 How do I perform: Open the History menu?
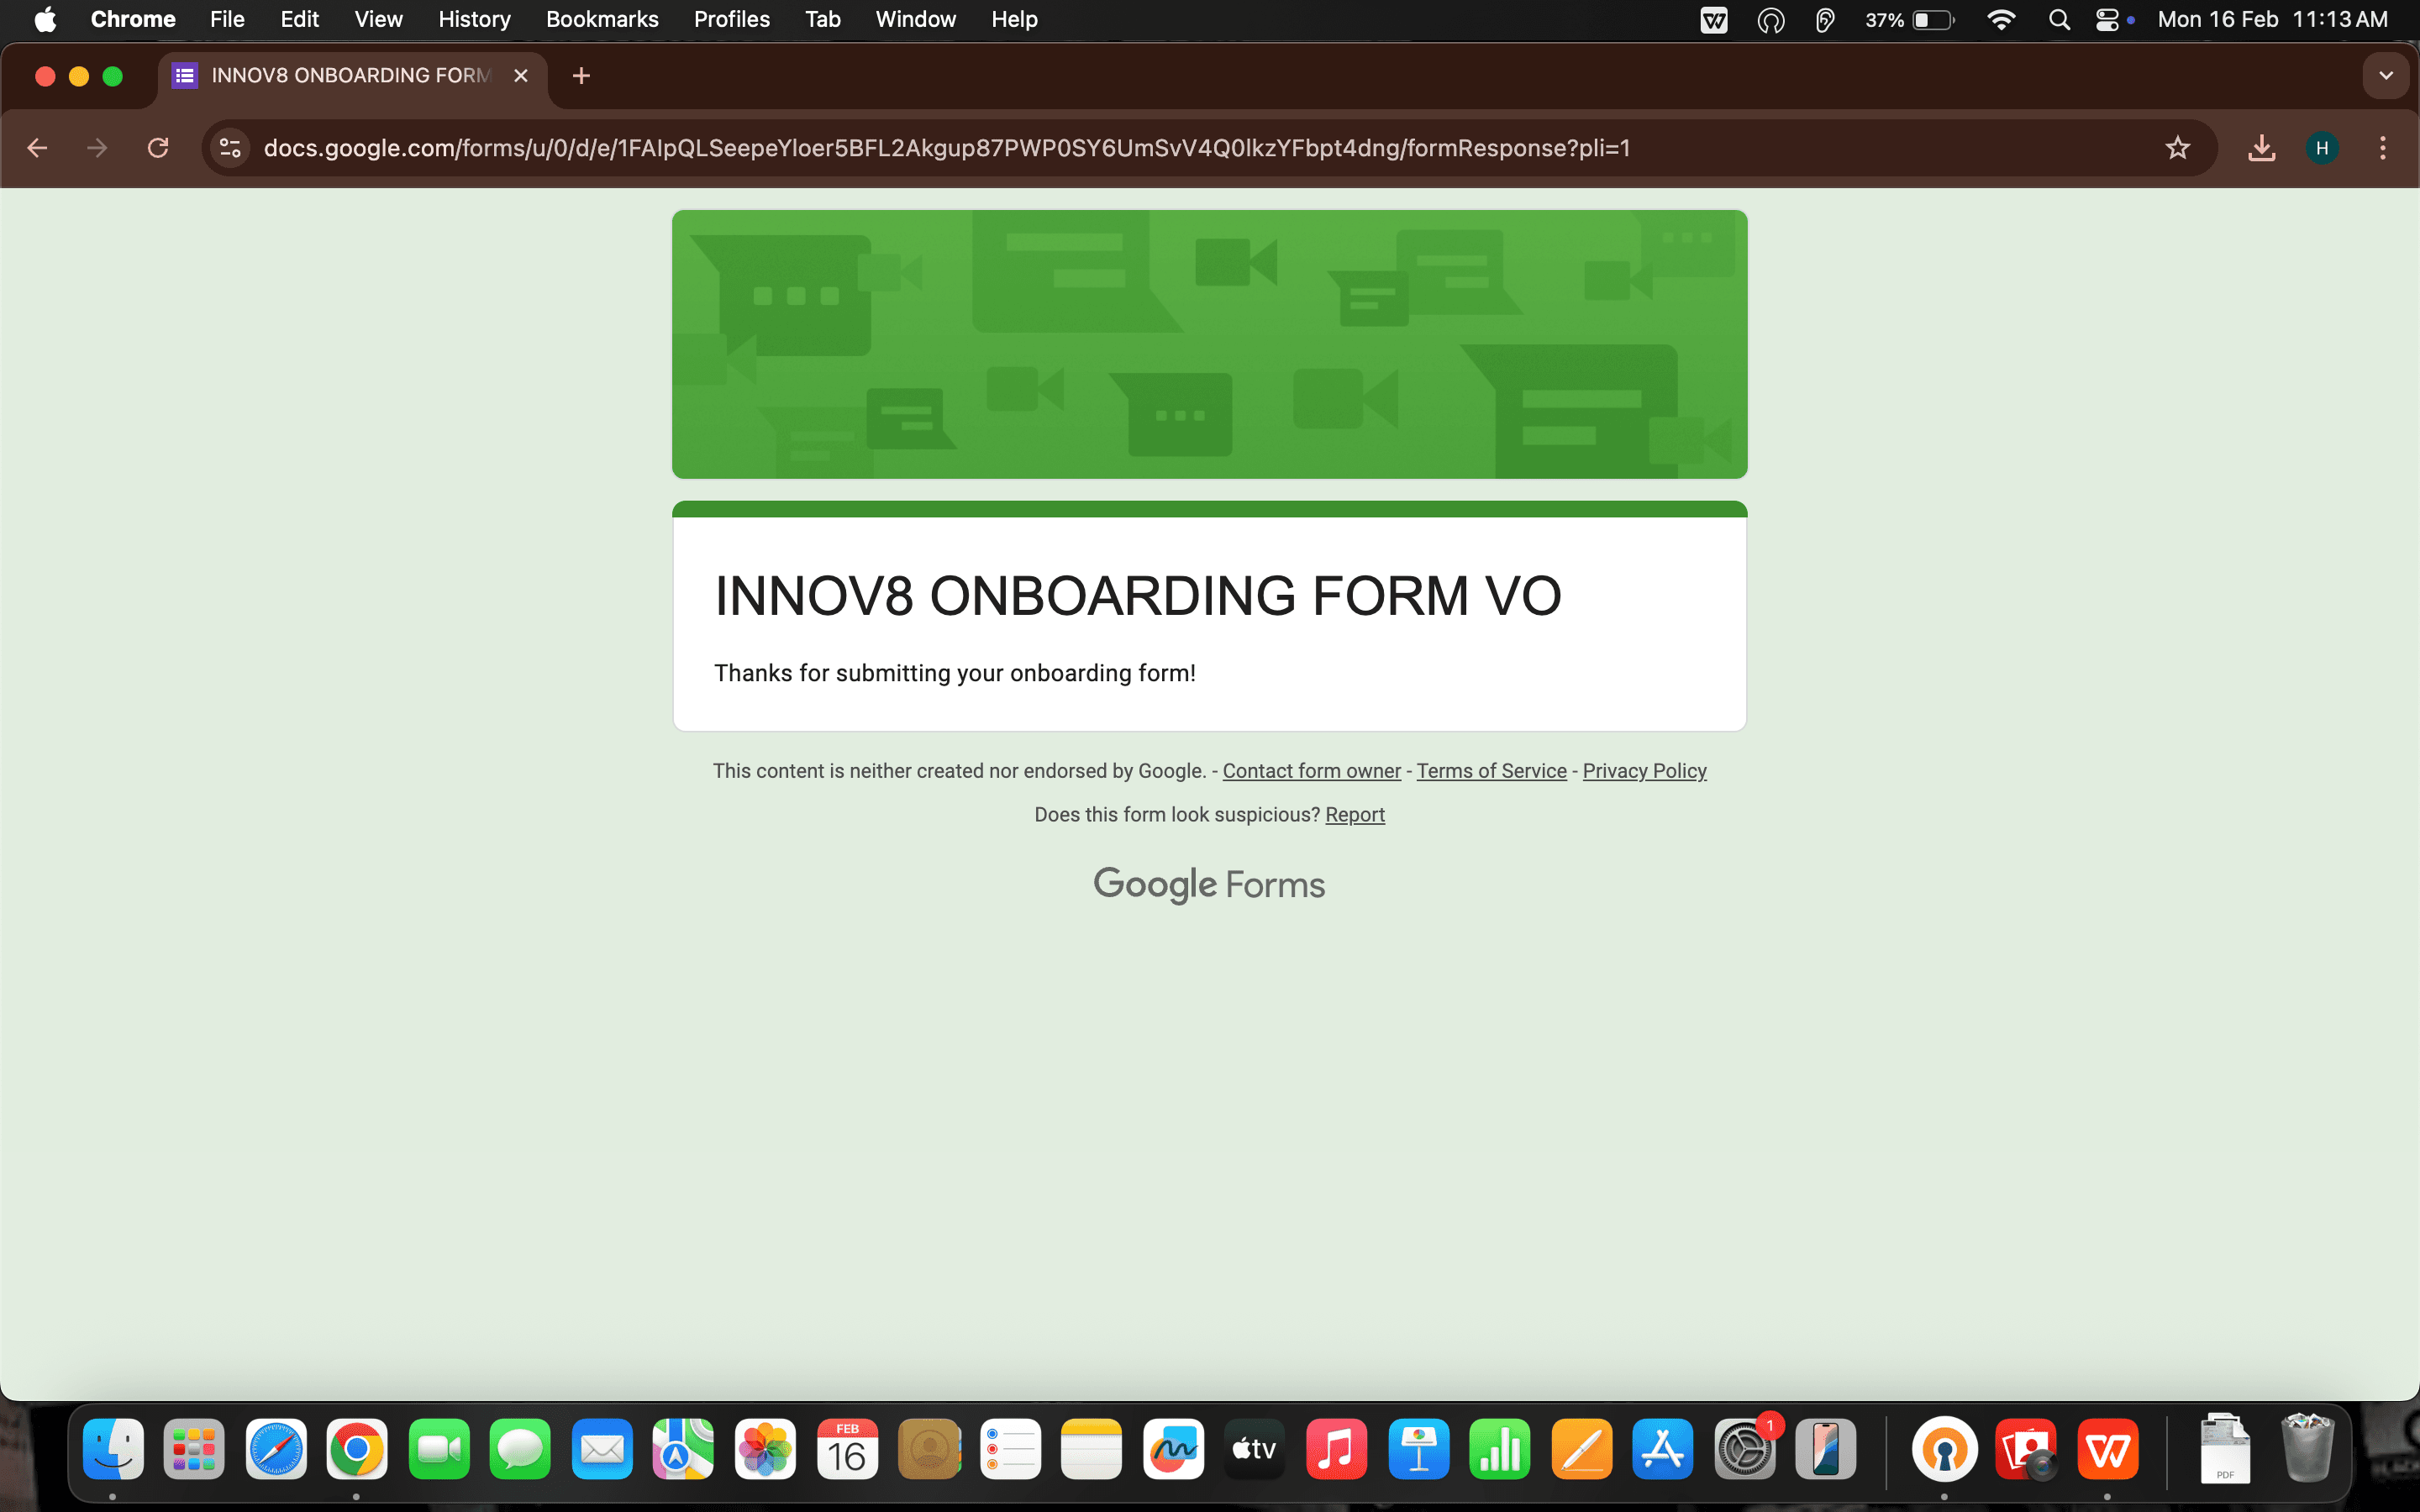pos(474,19)
